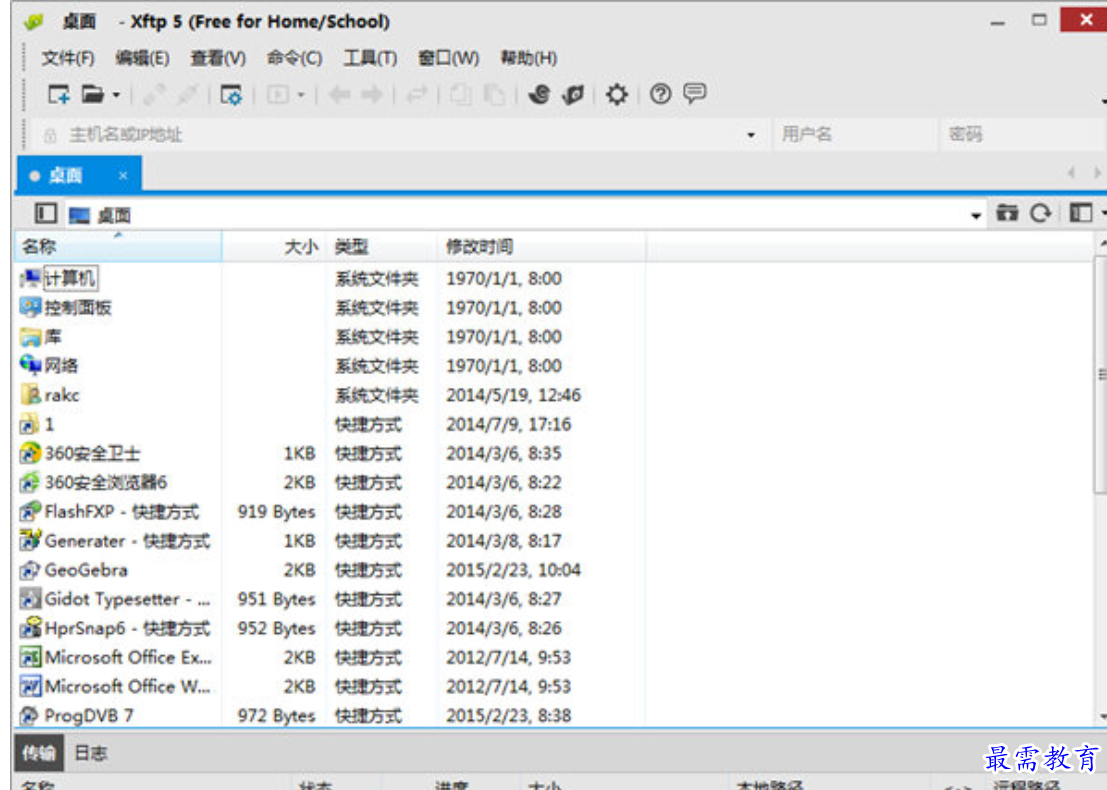Expand the 桌面 path dropdown
Screen dimensions: 1107x790
(x=976, y=215)
